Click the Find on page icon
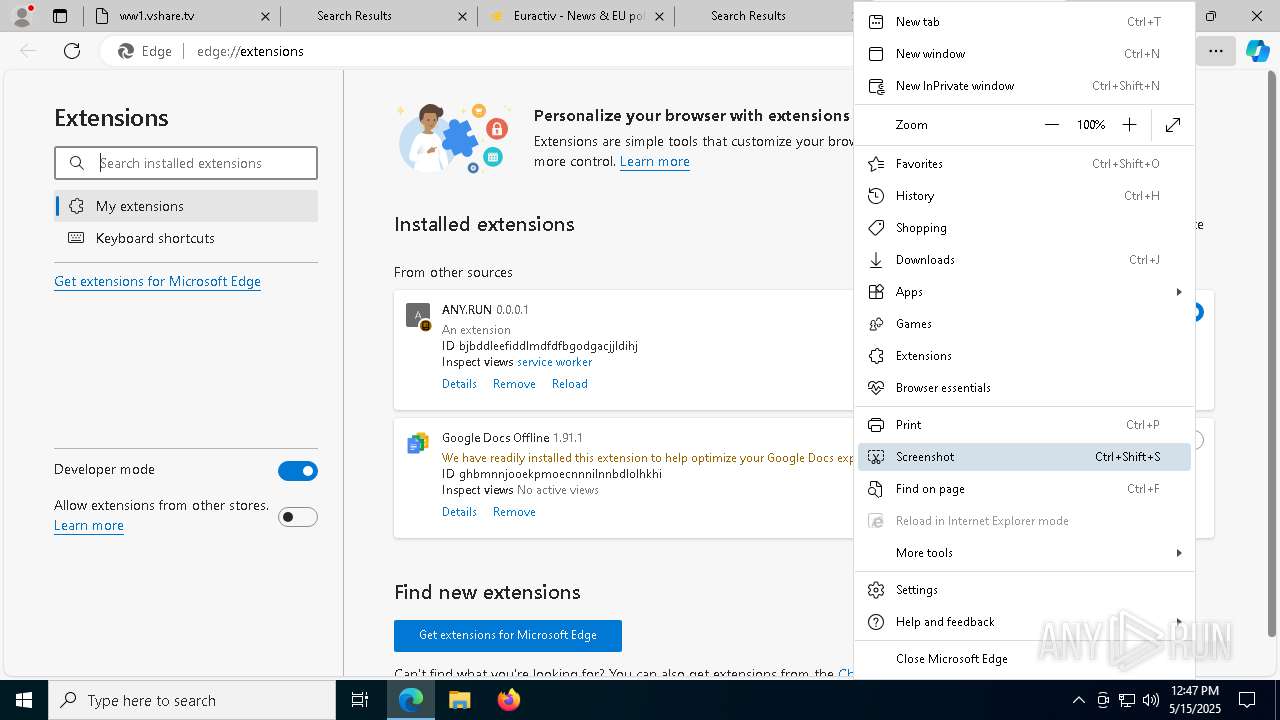1280x720 pixels. pyautogui.click(x=876, y=489)
